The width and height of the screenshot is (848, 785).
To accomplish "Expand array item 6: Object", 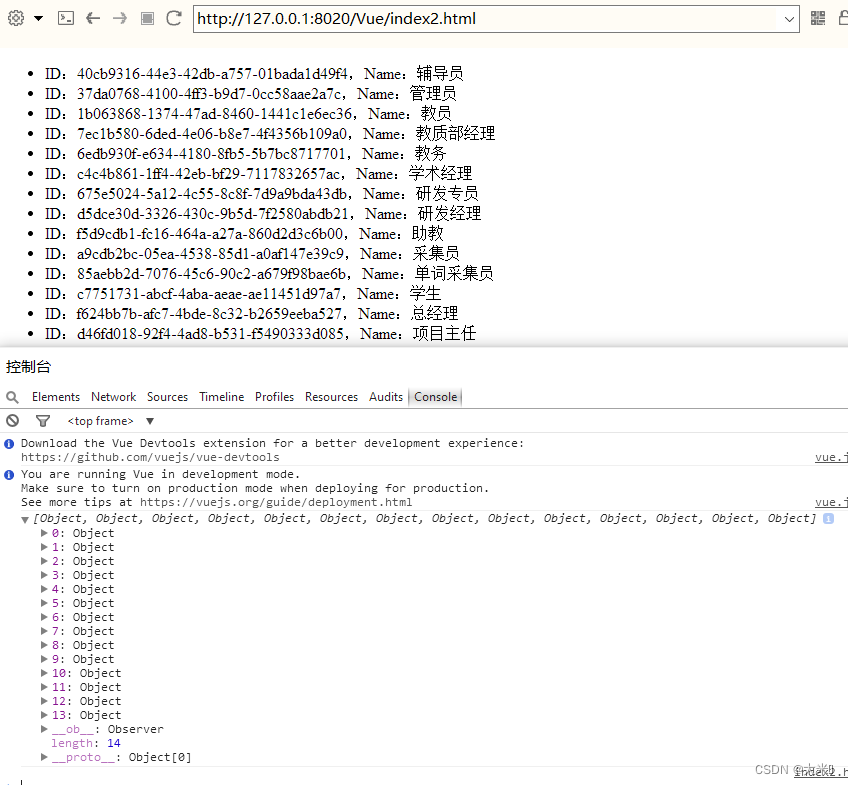I will 44,617.
